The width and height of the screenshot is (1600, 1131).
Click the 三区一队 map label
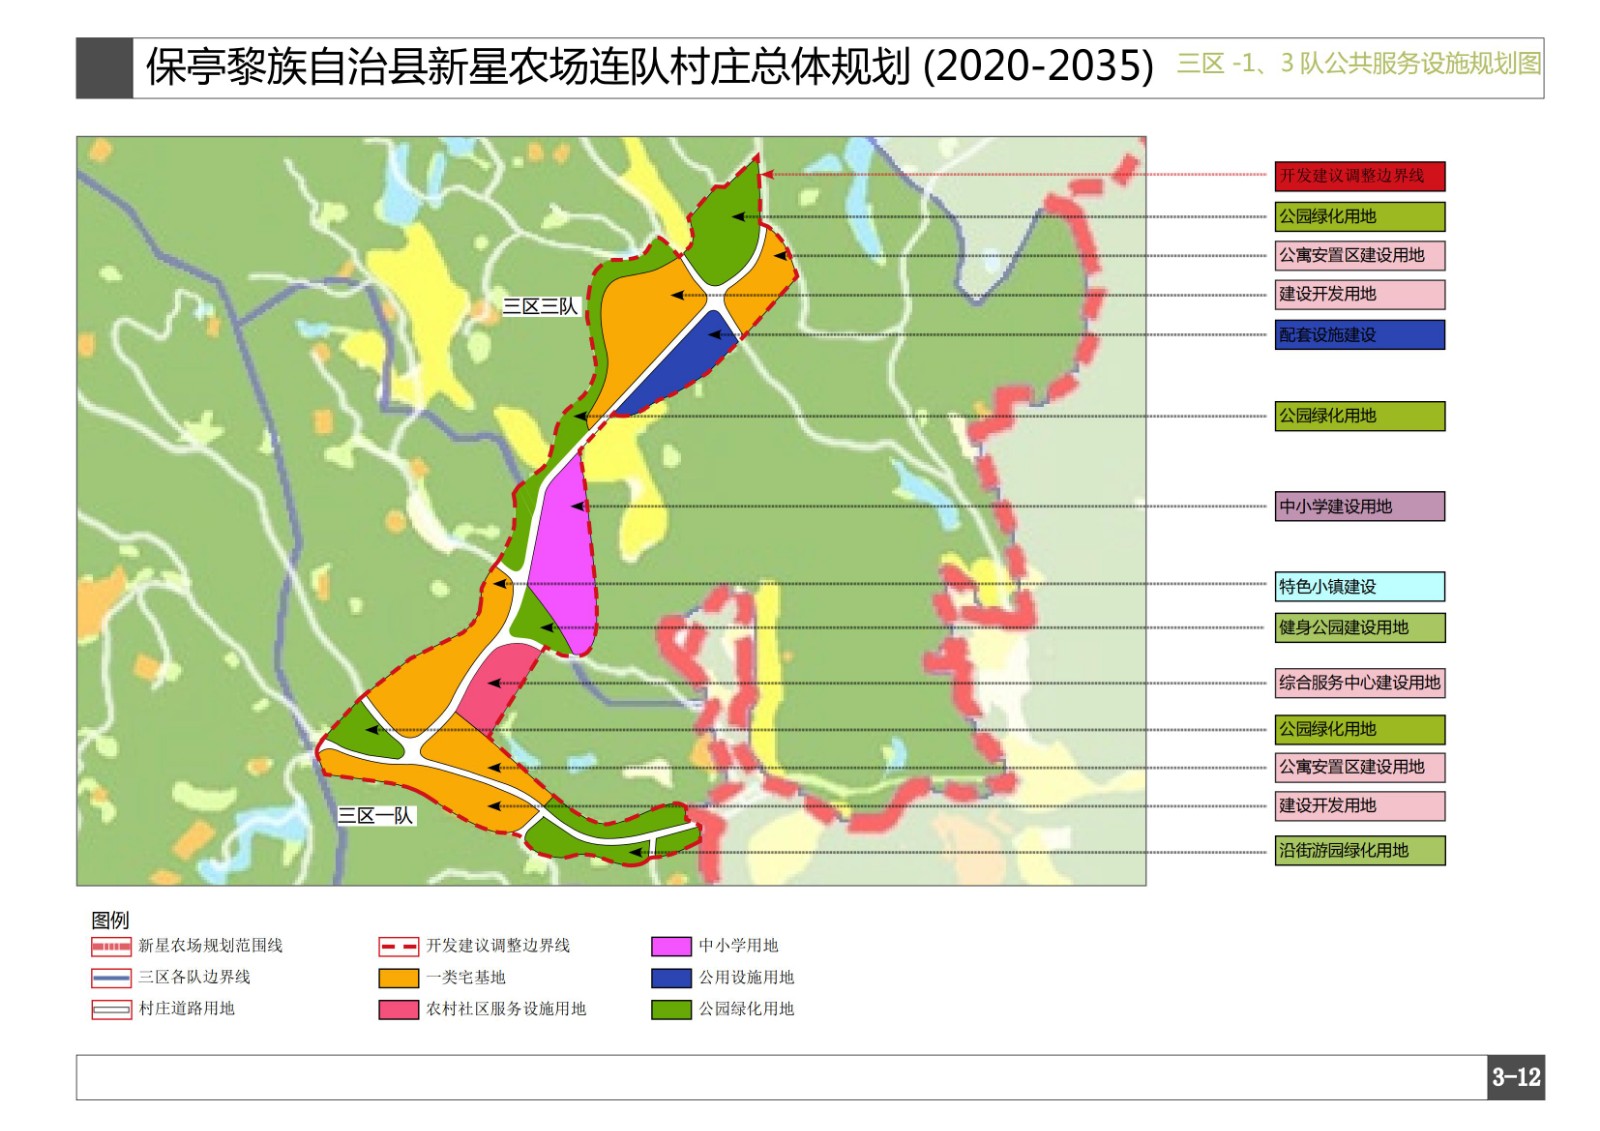(x=375, y=816)
